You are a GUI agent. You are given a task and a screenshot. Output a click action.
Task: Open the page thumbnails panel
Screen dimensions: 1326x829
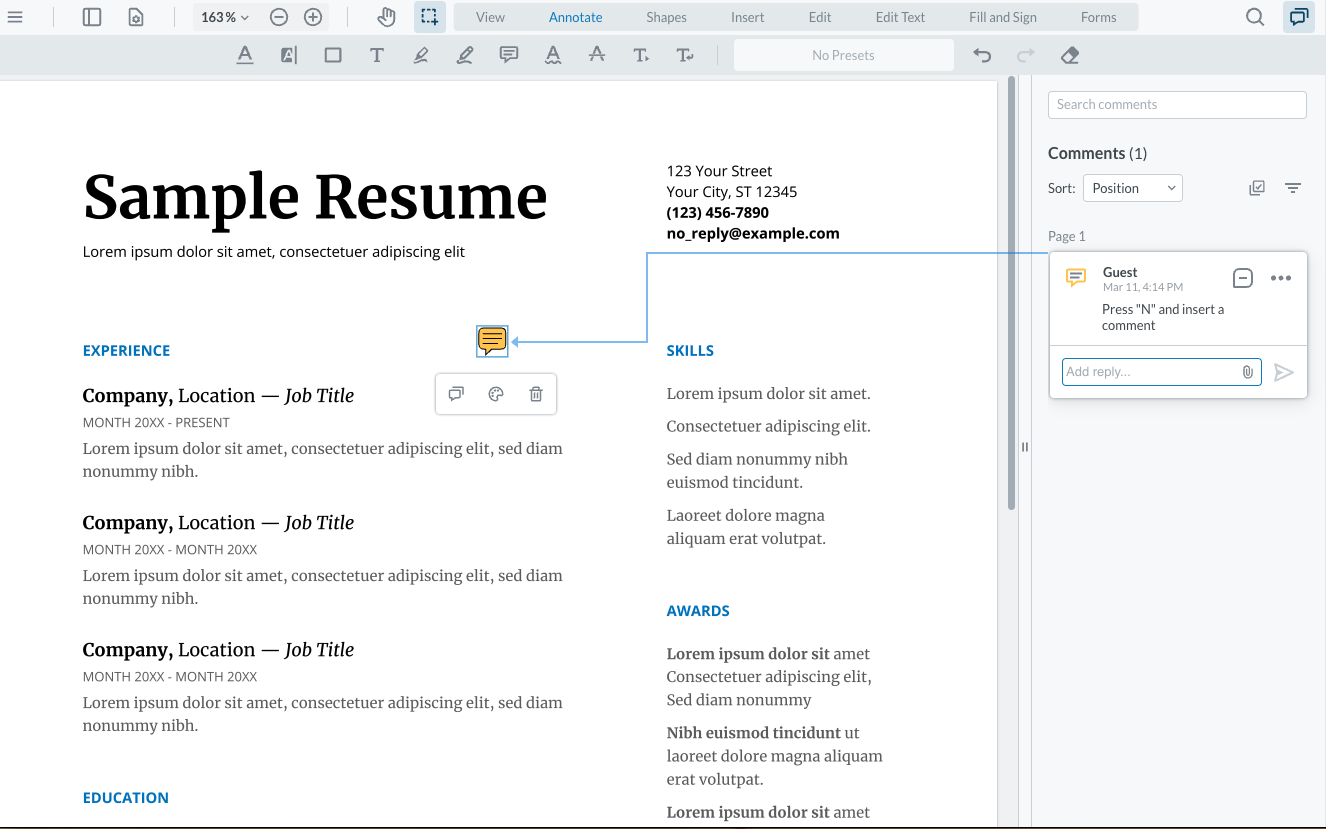(91, 16)
